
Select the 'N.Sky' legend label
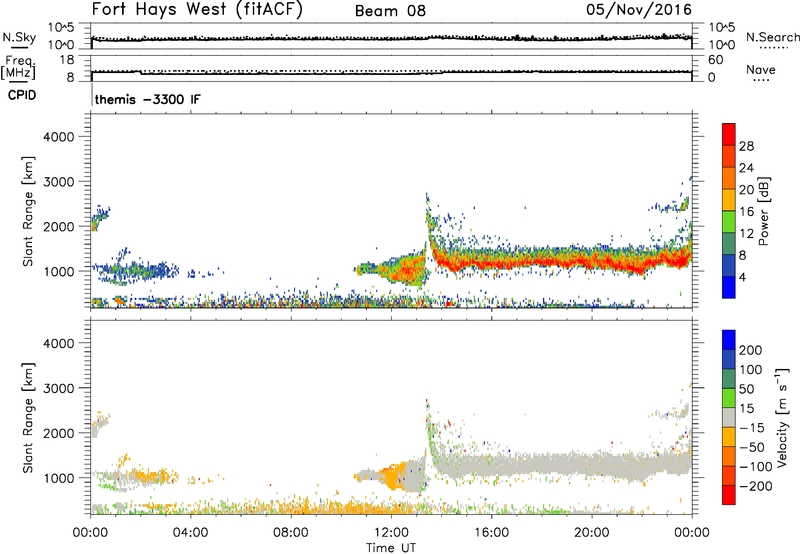[x=19, y=37]
